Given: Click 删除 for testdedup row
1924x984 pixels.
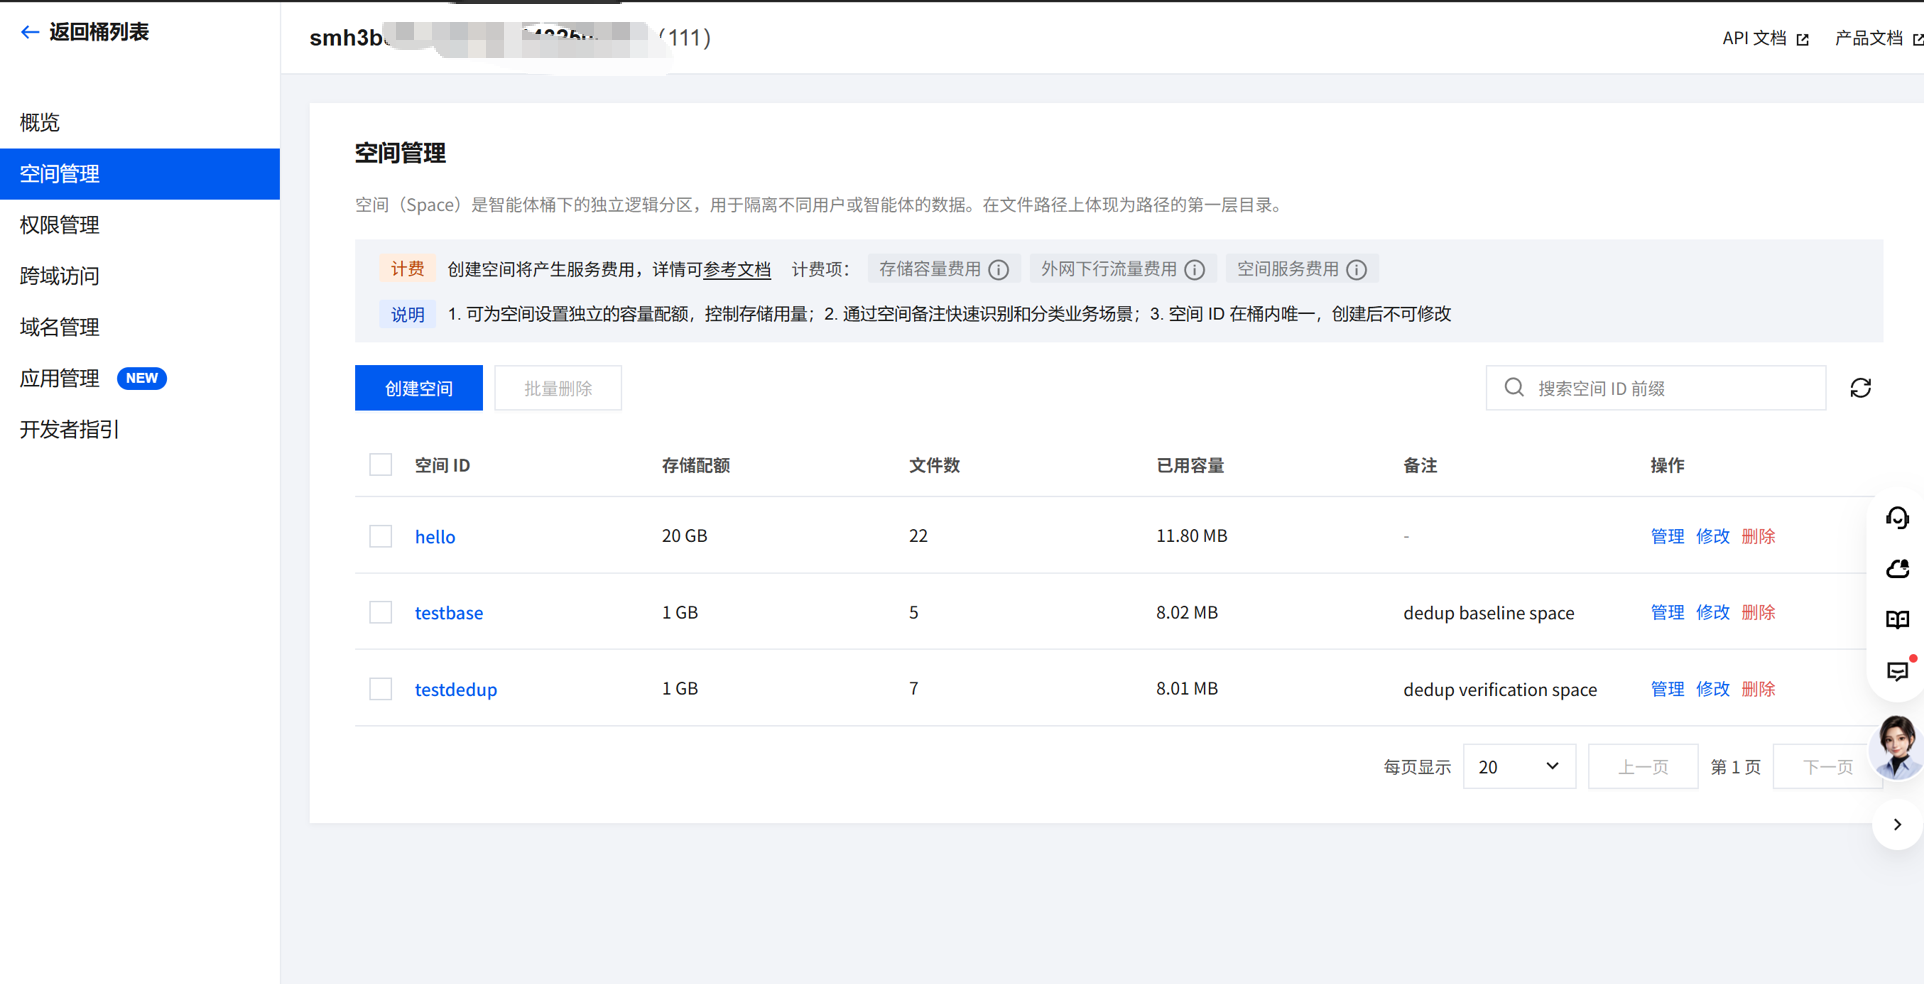Looking at the screenshot, I should [1758, 689].
